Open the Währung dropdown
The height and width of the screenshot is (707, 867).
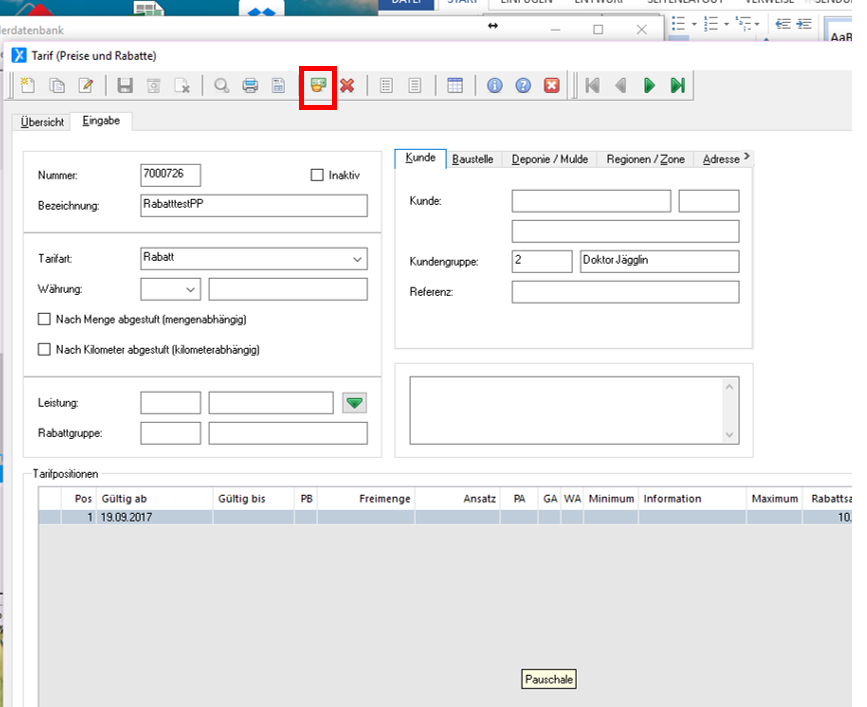191,290
